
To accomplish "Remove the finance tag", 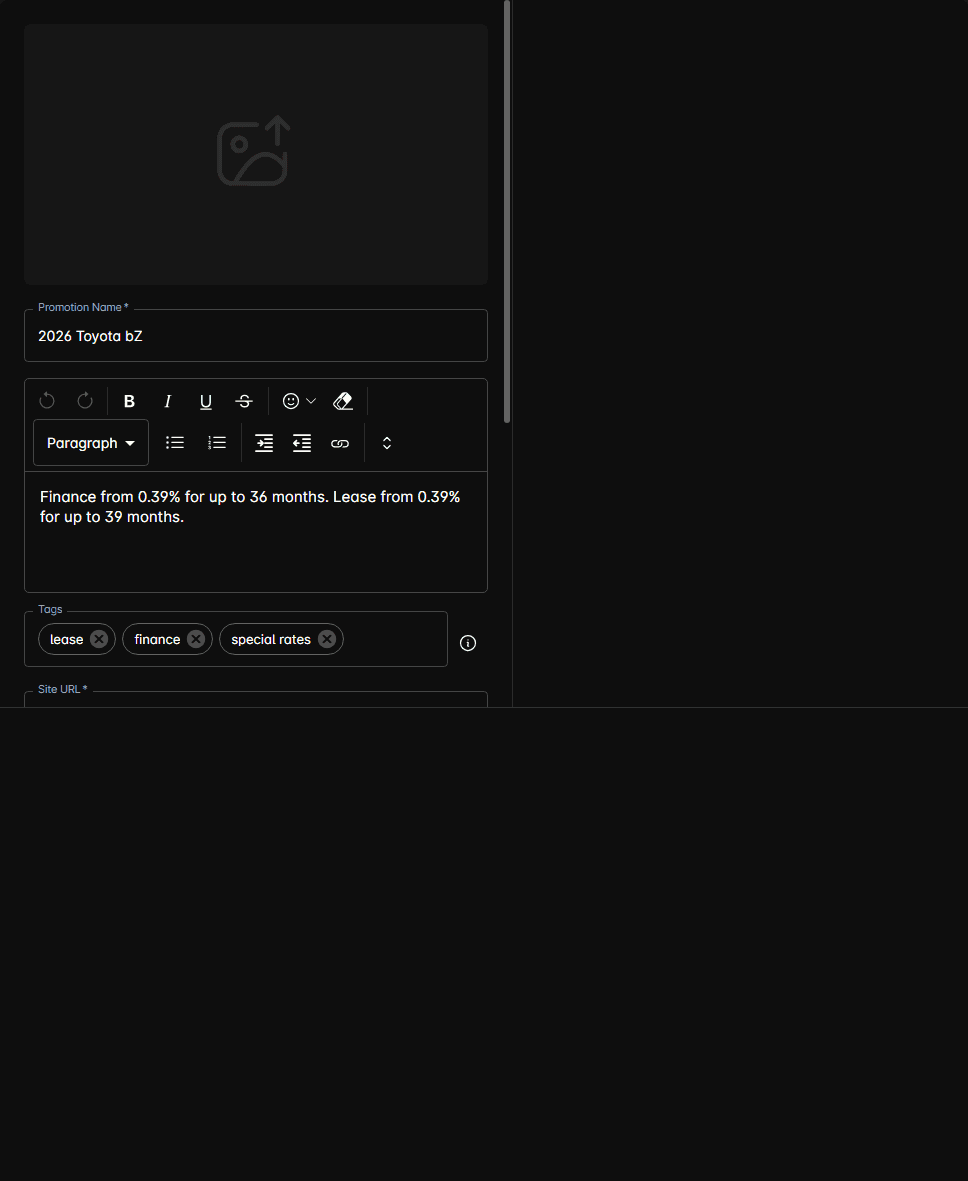I will point(196,639).
